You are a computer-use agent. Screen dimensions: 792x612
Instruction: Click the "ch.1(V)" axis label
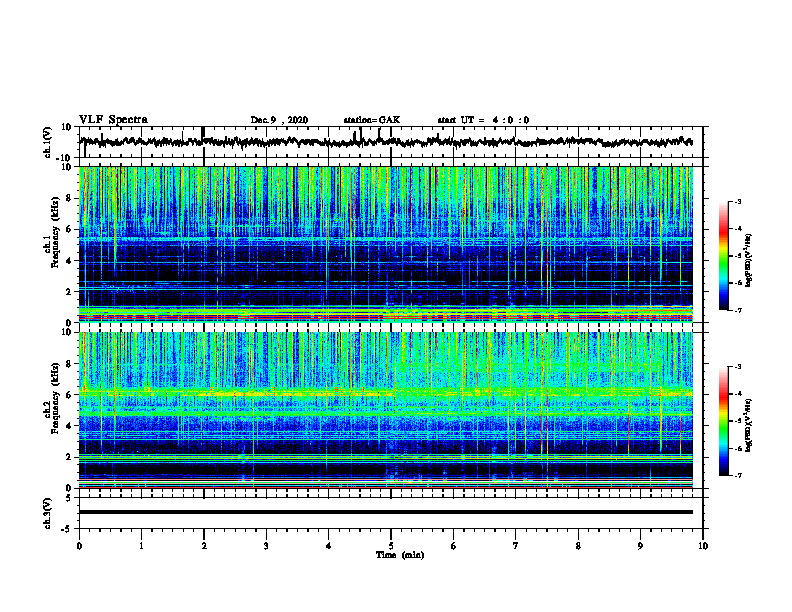point(48,142)
